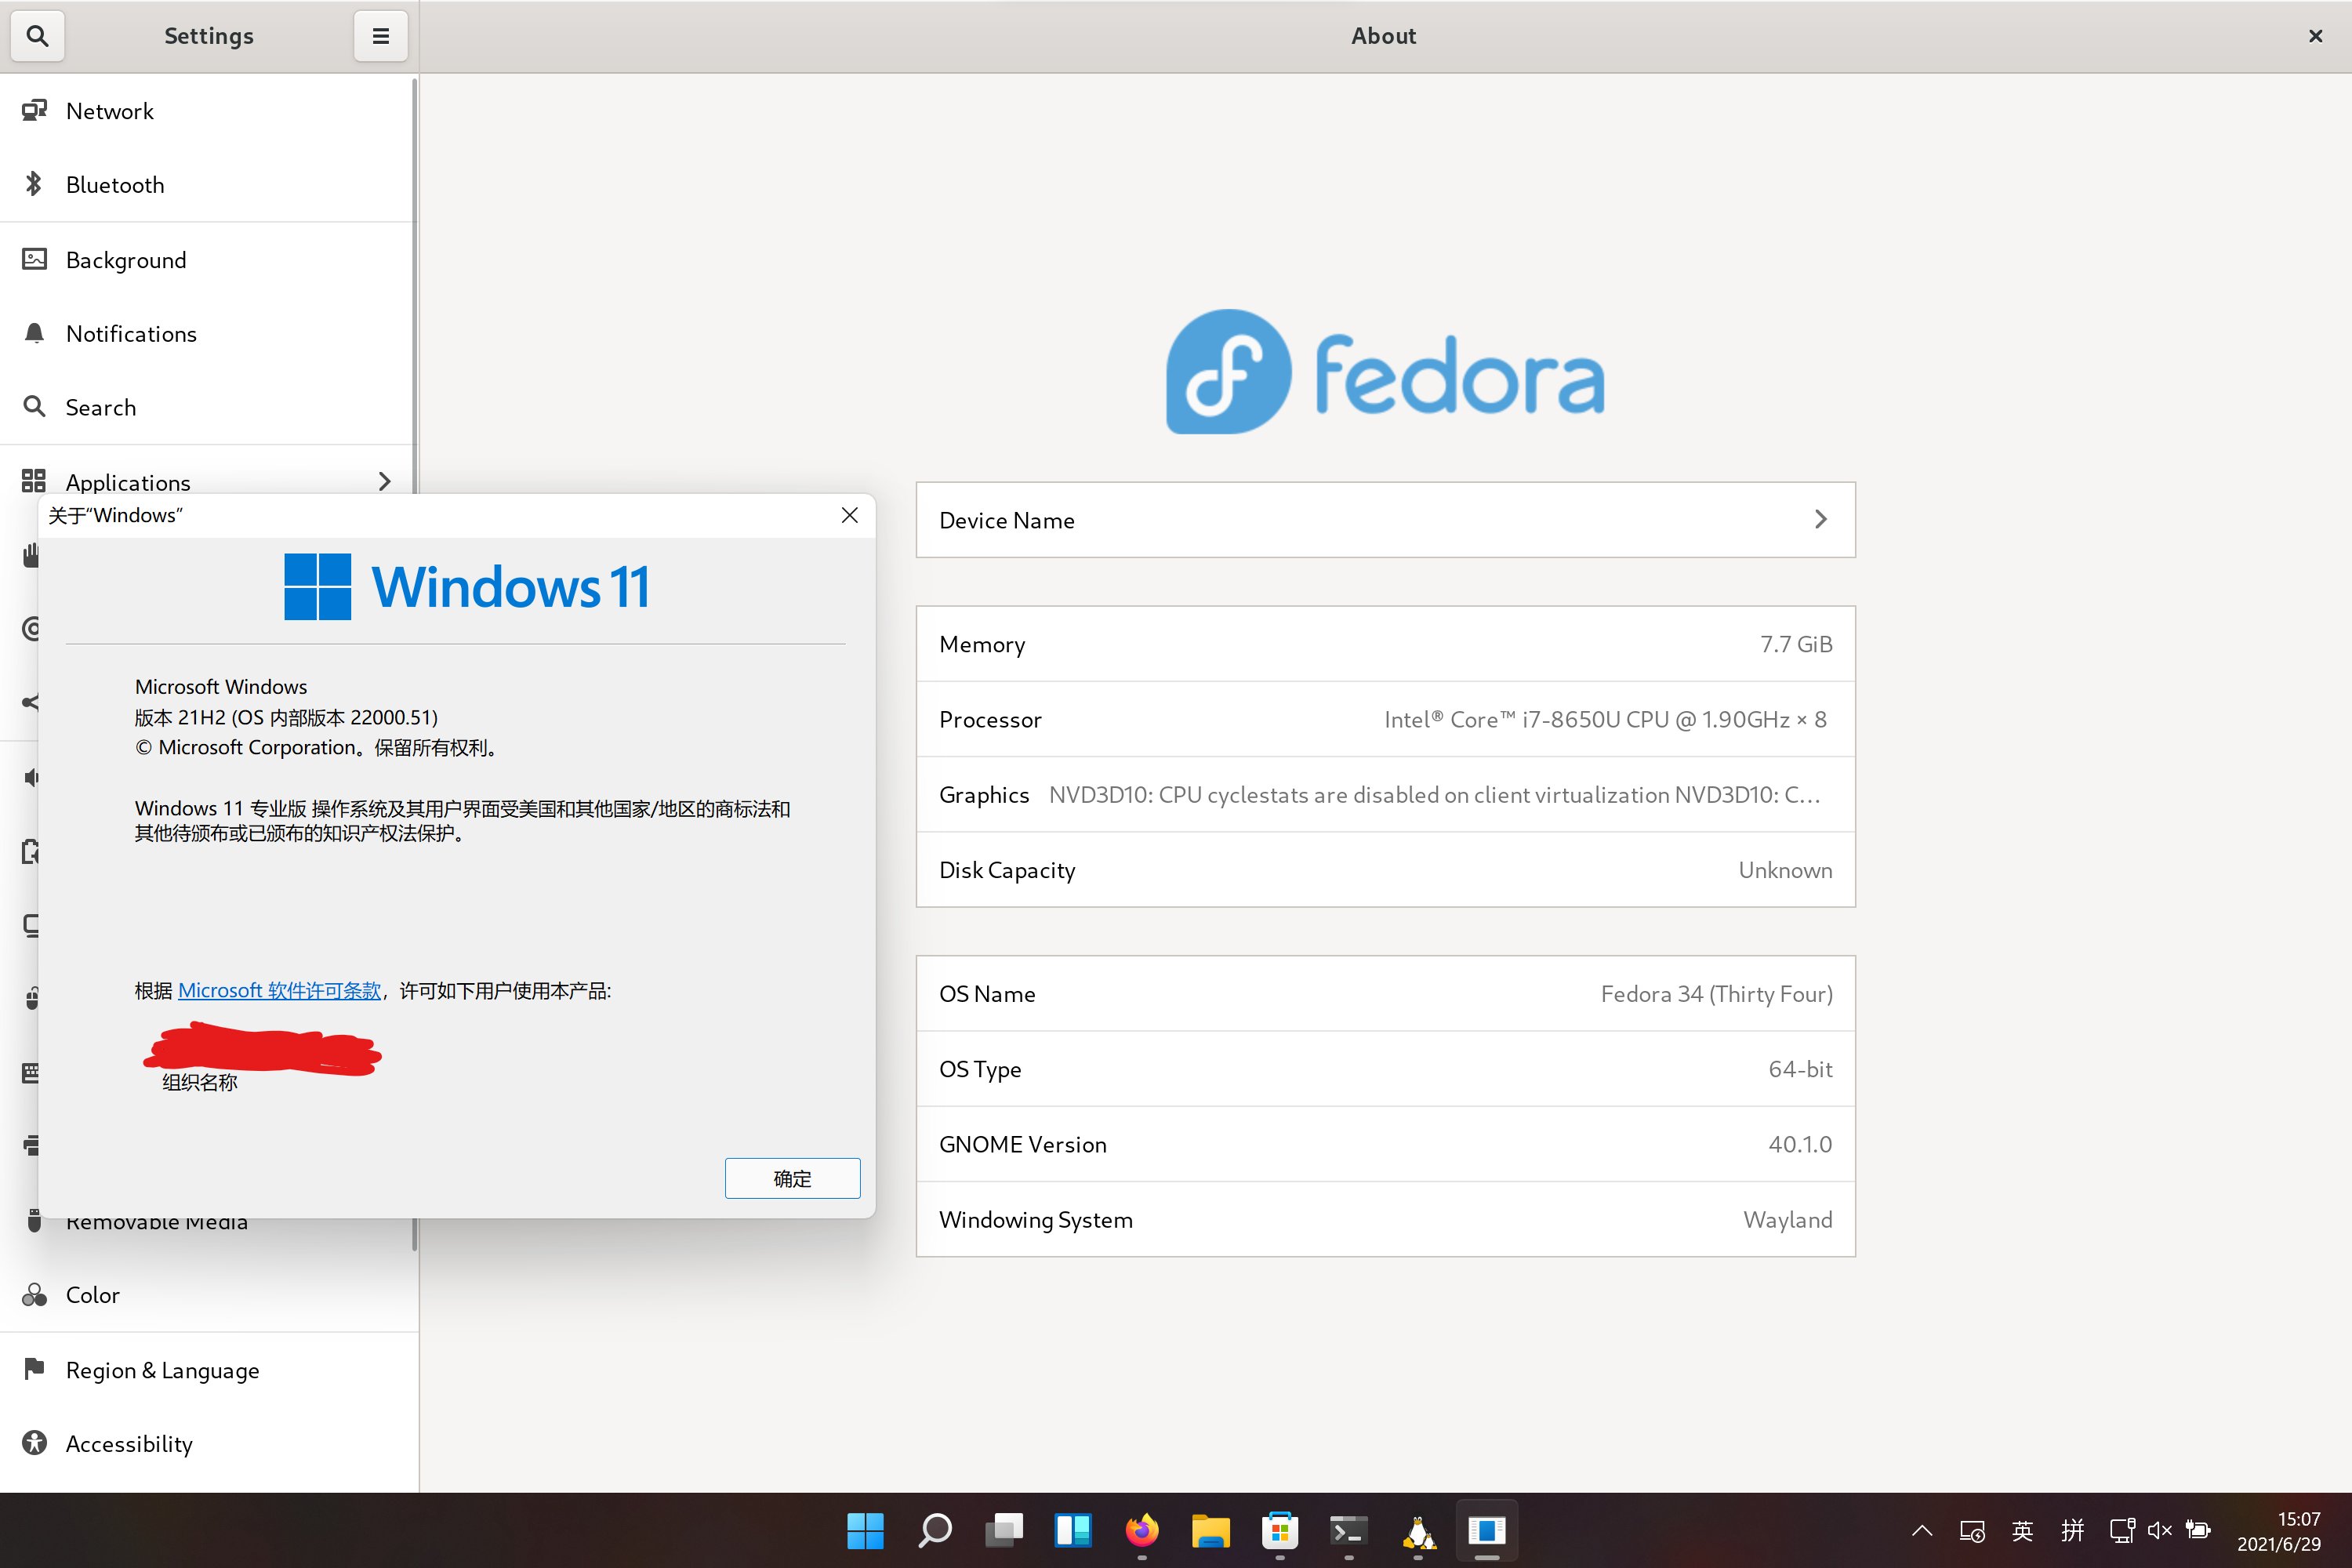Click the Processor i7-8650U value

[x=1605, y=719]
